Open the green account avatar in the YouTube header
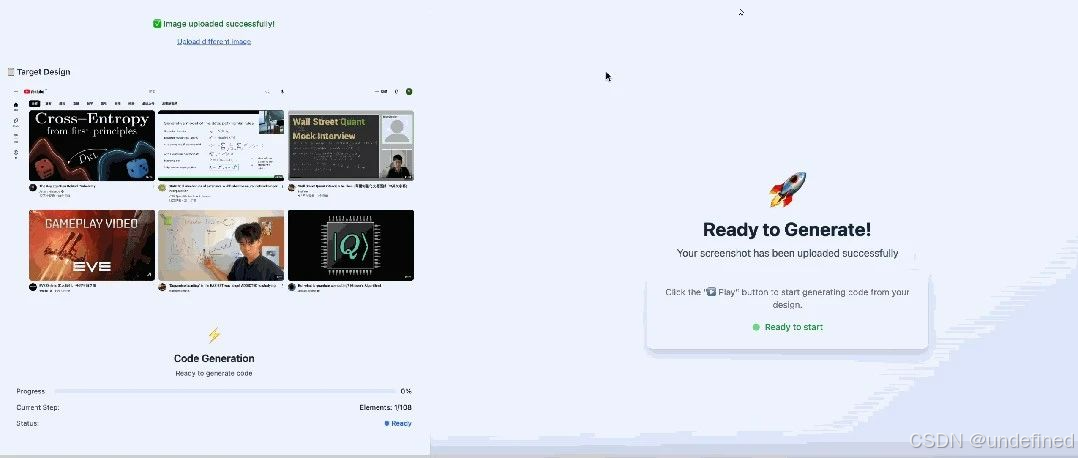The width and height of the screenshot is (1078, 458). 408,91
